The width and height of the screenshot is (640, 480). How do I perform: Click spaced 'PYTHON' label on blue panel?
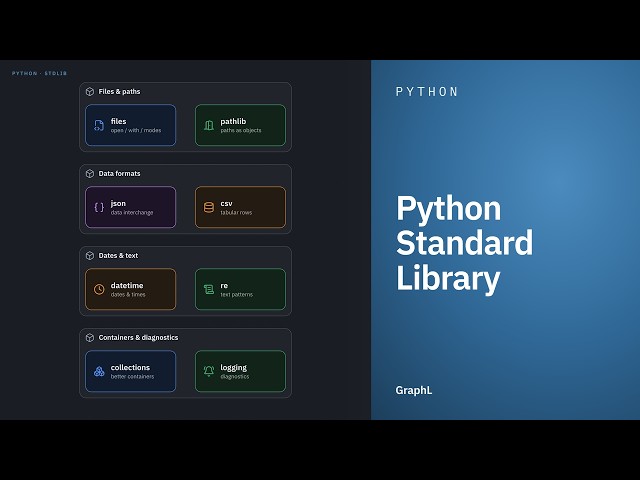pyautogui.click(x=427, y=92)
